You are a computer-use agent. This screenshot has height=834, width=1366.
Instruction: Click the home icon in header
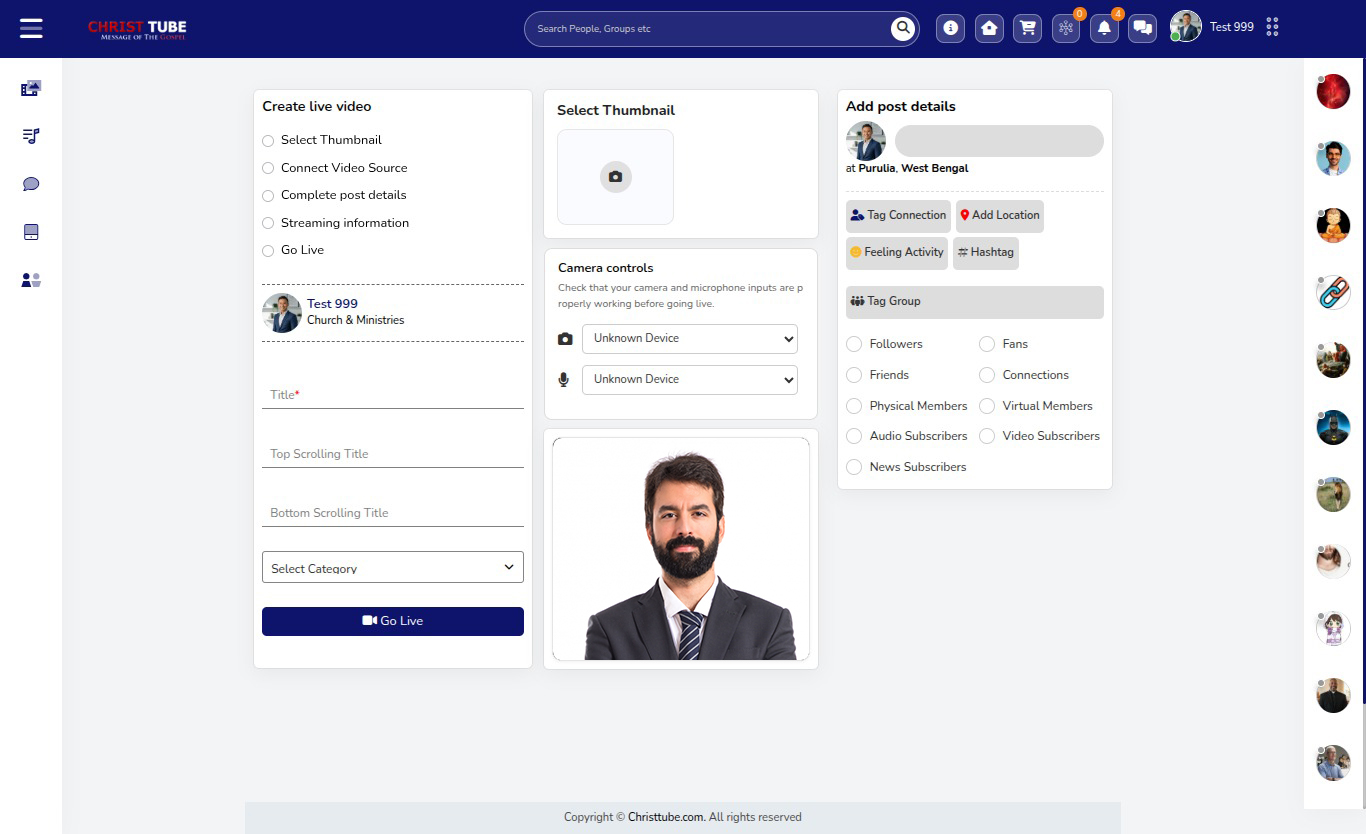(x=989, y=28)
